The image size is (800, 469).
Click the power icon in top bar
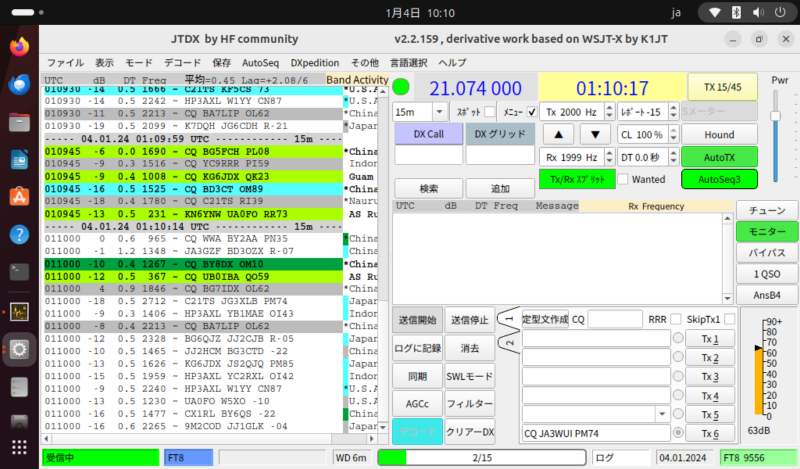pos(780,12)
